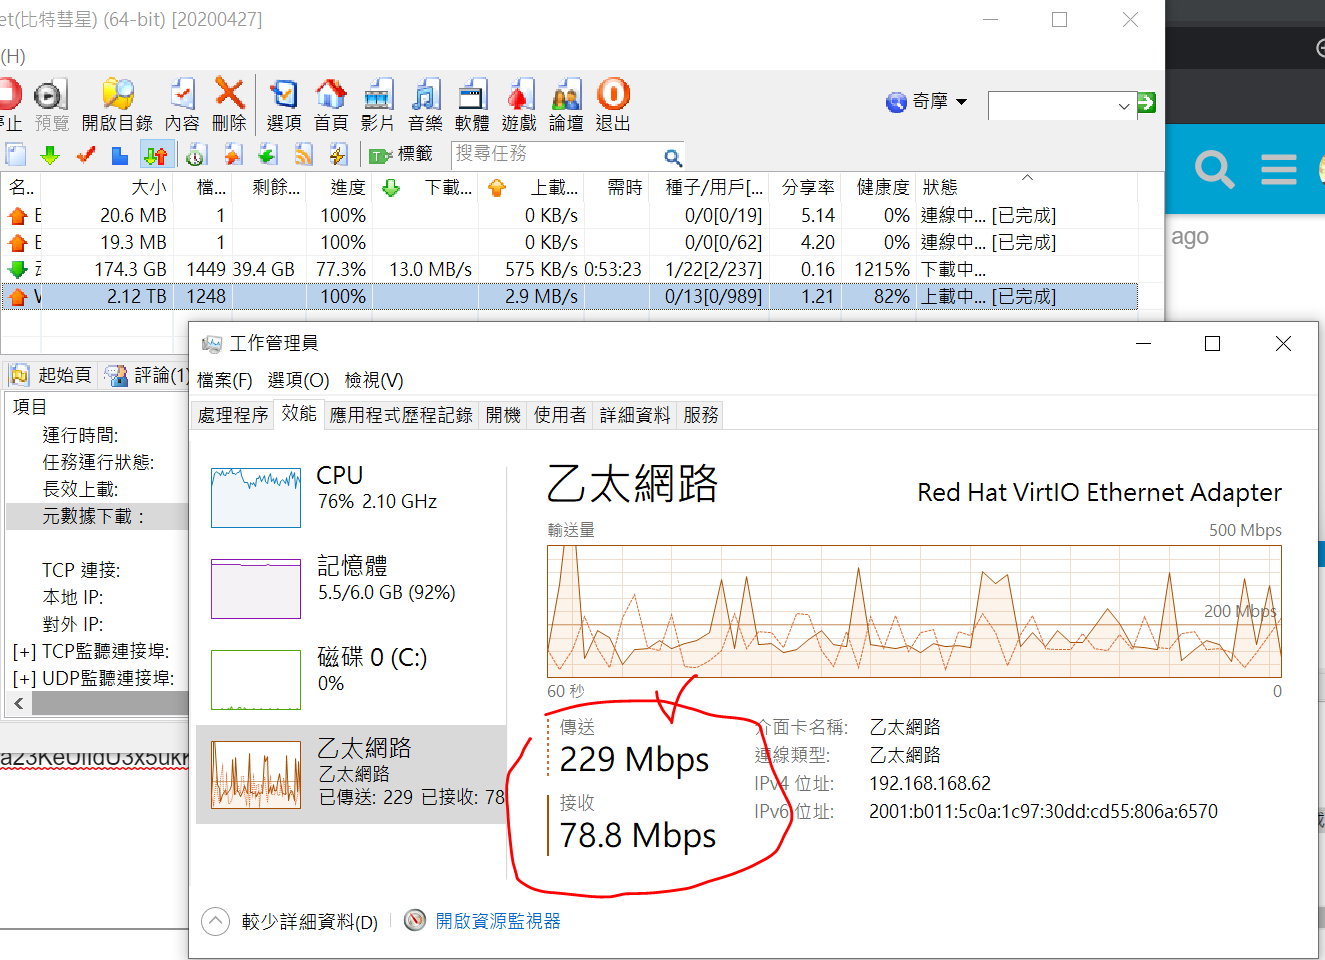This screenshot has width=1325, height=960.
Task: Open the browser hamburger menu icon
Action: 1279,170
